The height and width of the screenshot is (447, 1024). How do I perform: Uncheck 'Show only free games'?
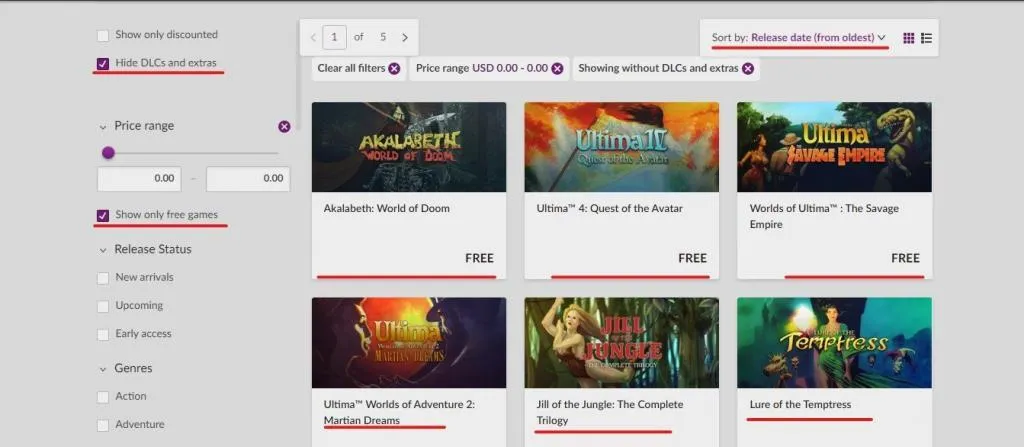(103, 215)
